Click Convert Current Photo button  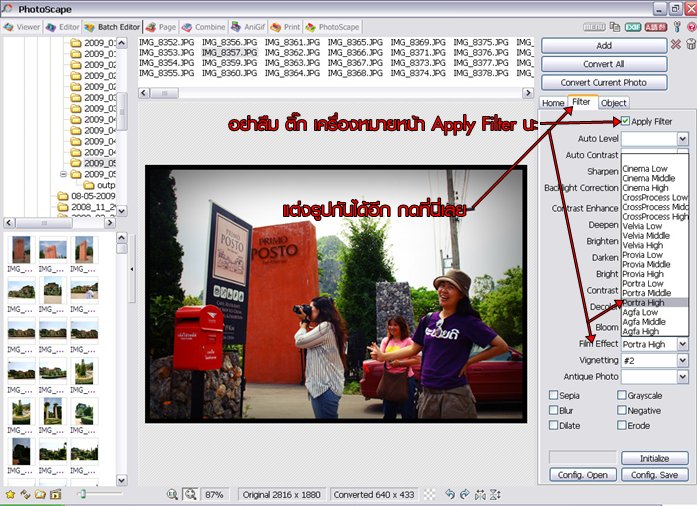604,82
